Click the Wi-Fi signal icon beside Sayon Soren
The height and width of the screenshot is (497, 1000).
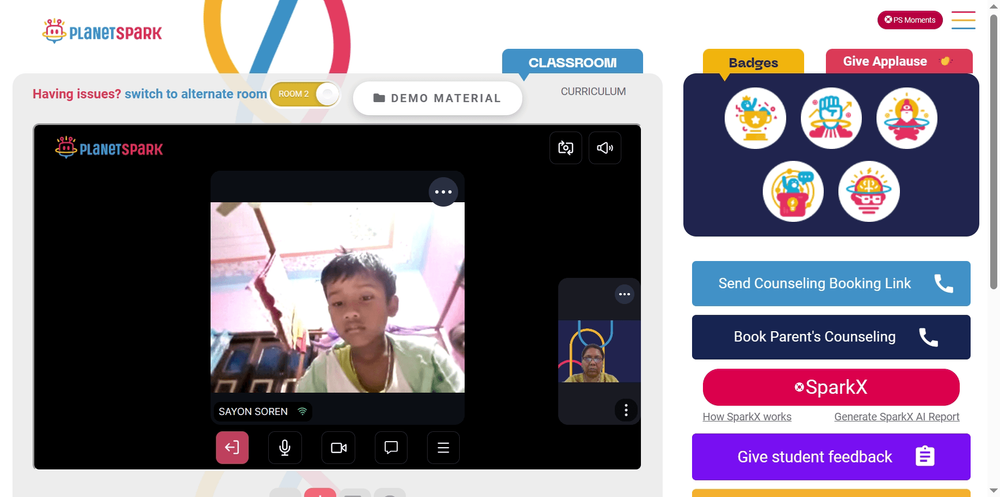pos(302,412)
